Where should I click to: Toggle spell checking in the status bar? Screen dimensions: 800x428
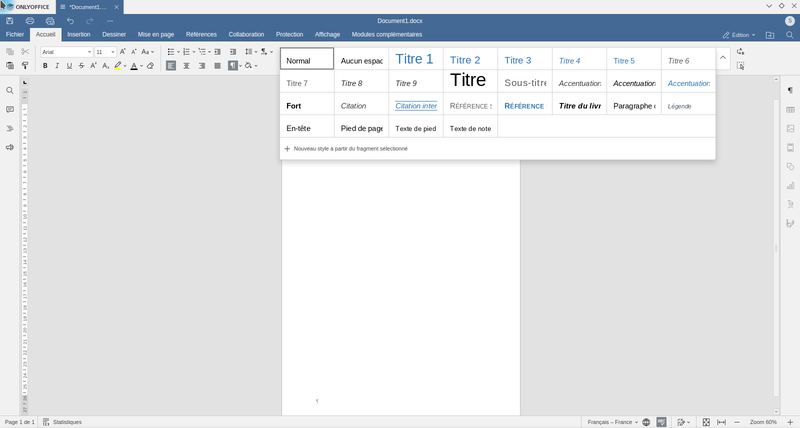tap(661, 422)
